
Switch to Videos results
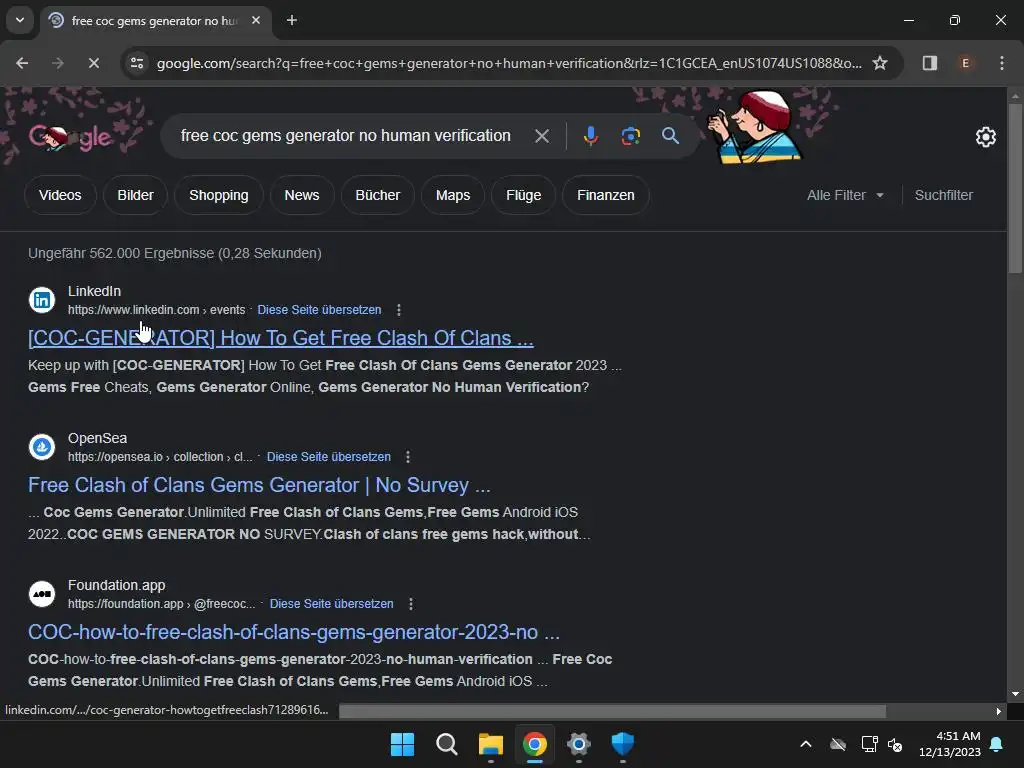pos(60,195)
